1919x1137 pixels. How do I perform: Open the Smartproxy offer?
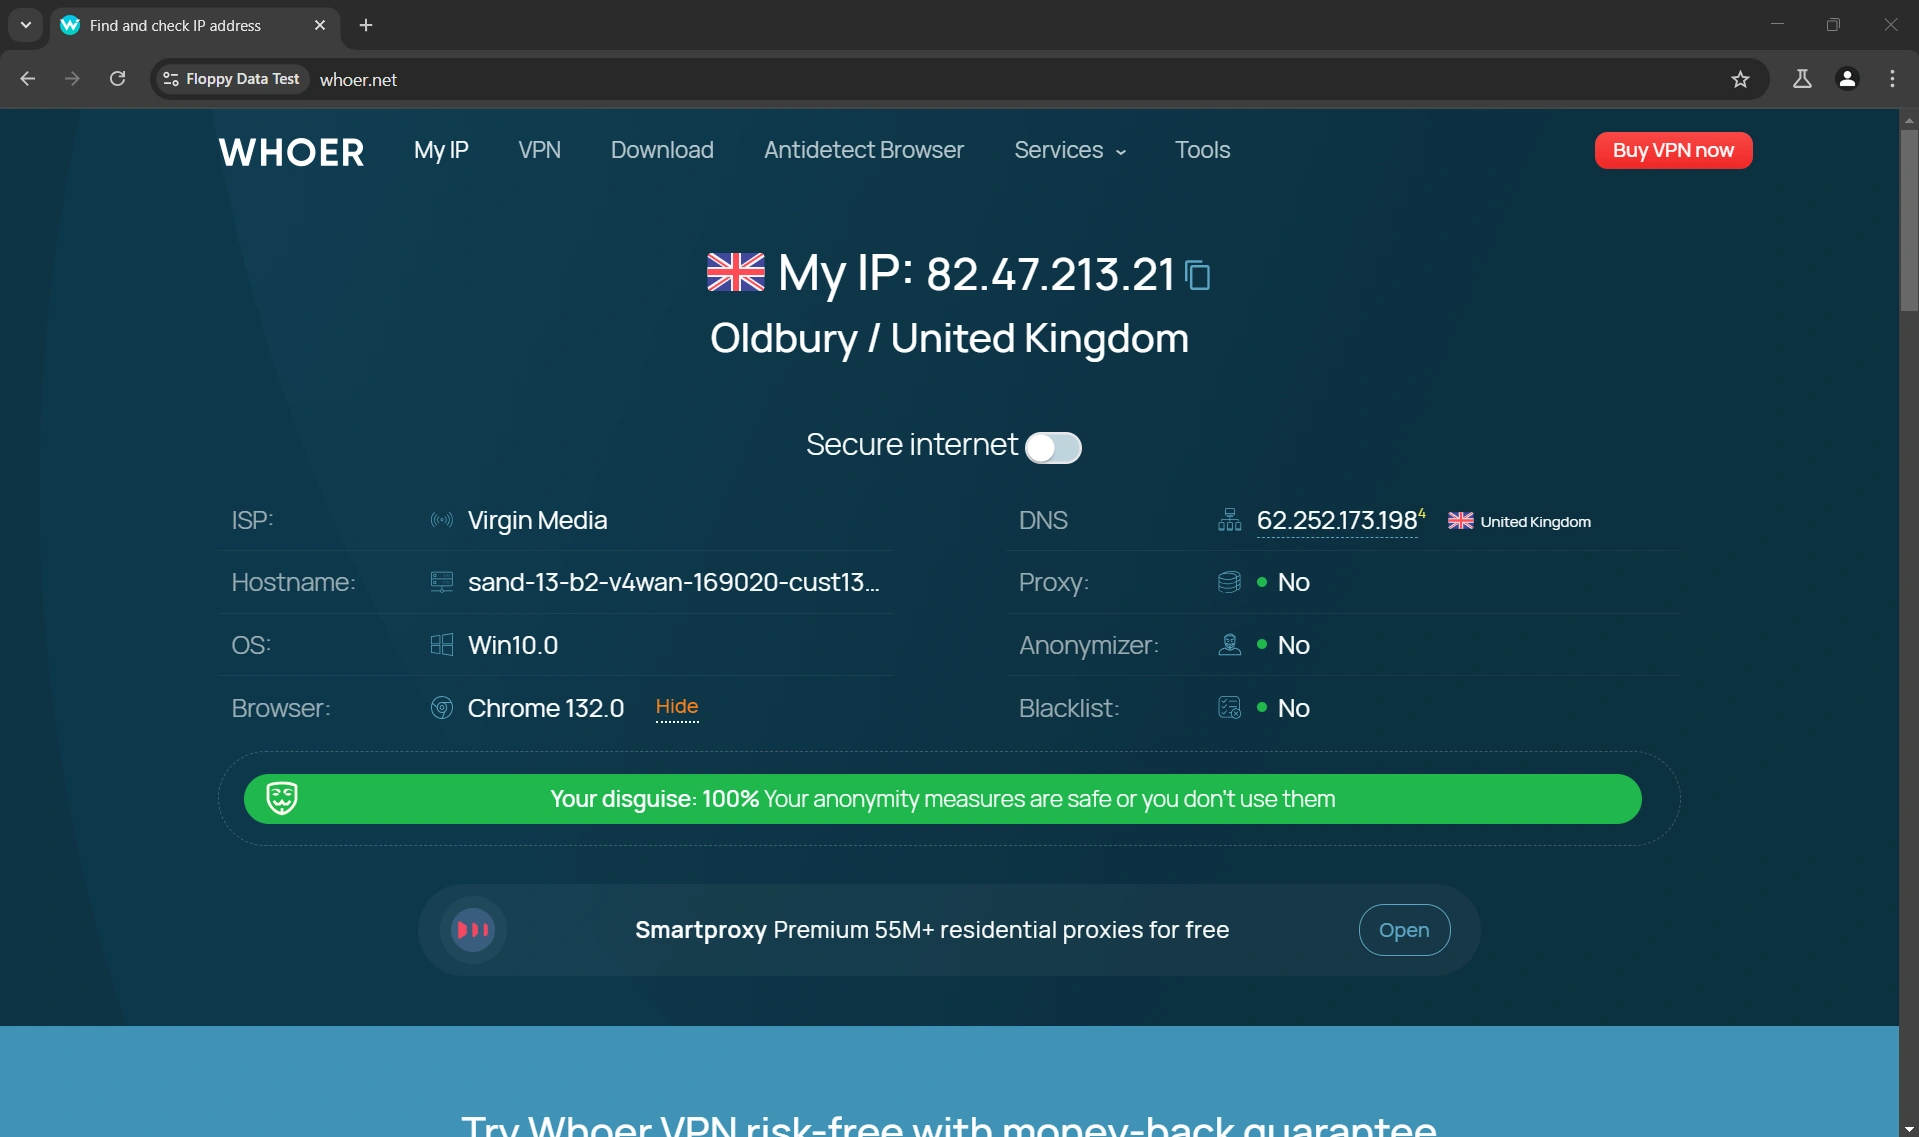coord(1403,930)
